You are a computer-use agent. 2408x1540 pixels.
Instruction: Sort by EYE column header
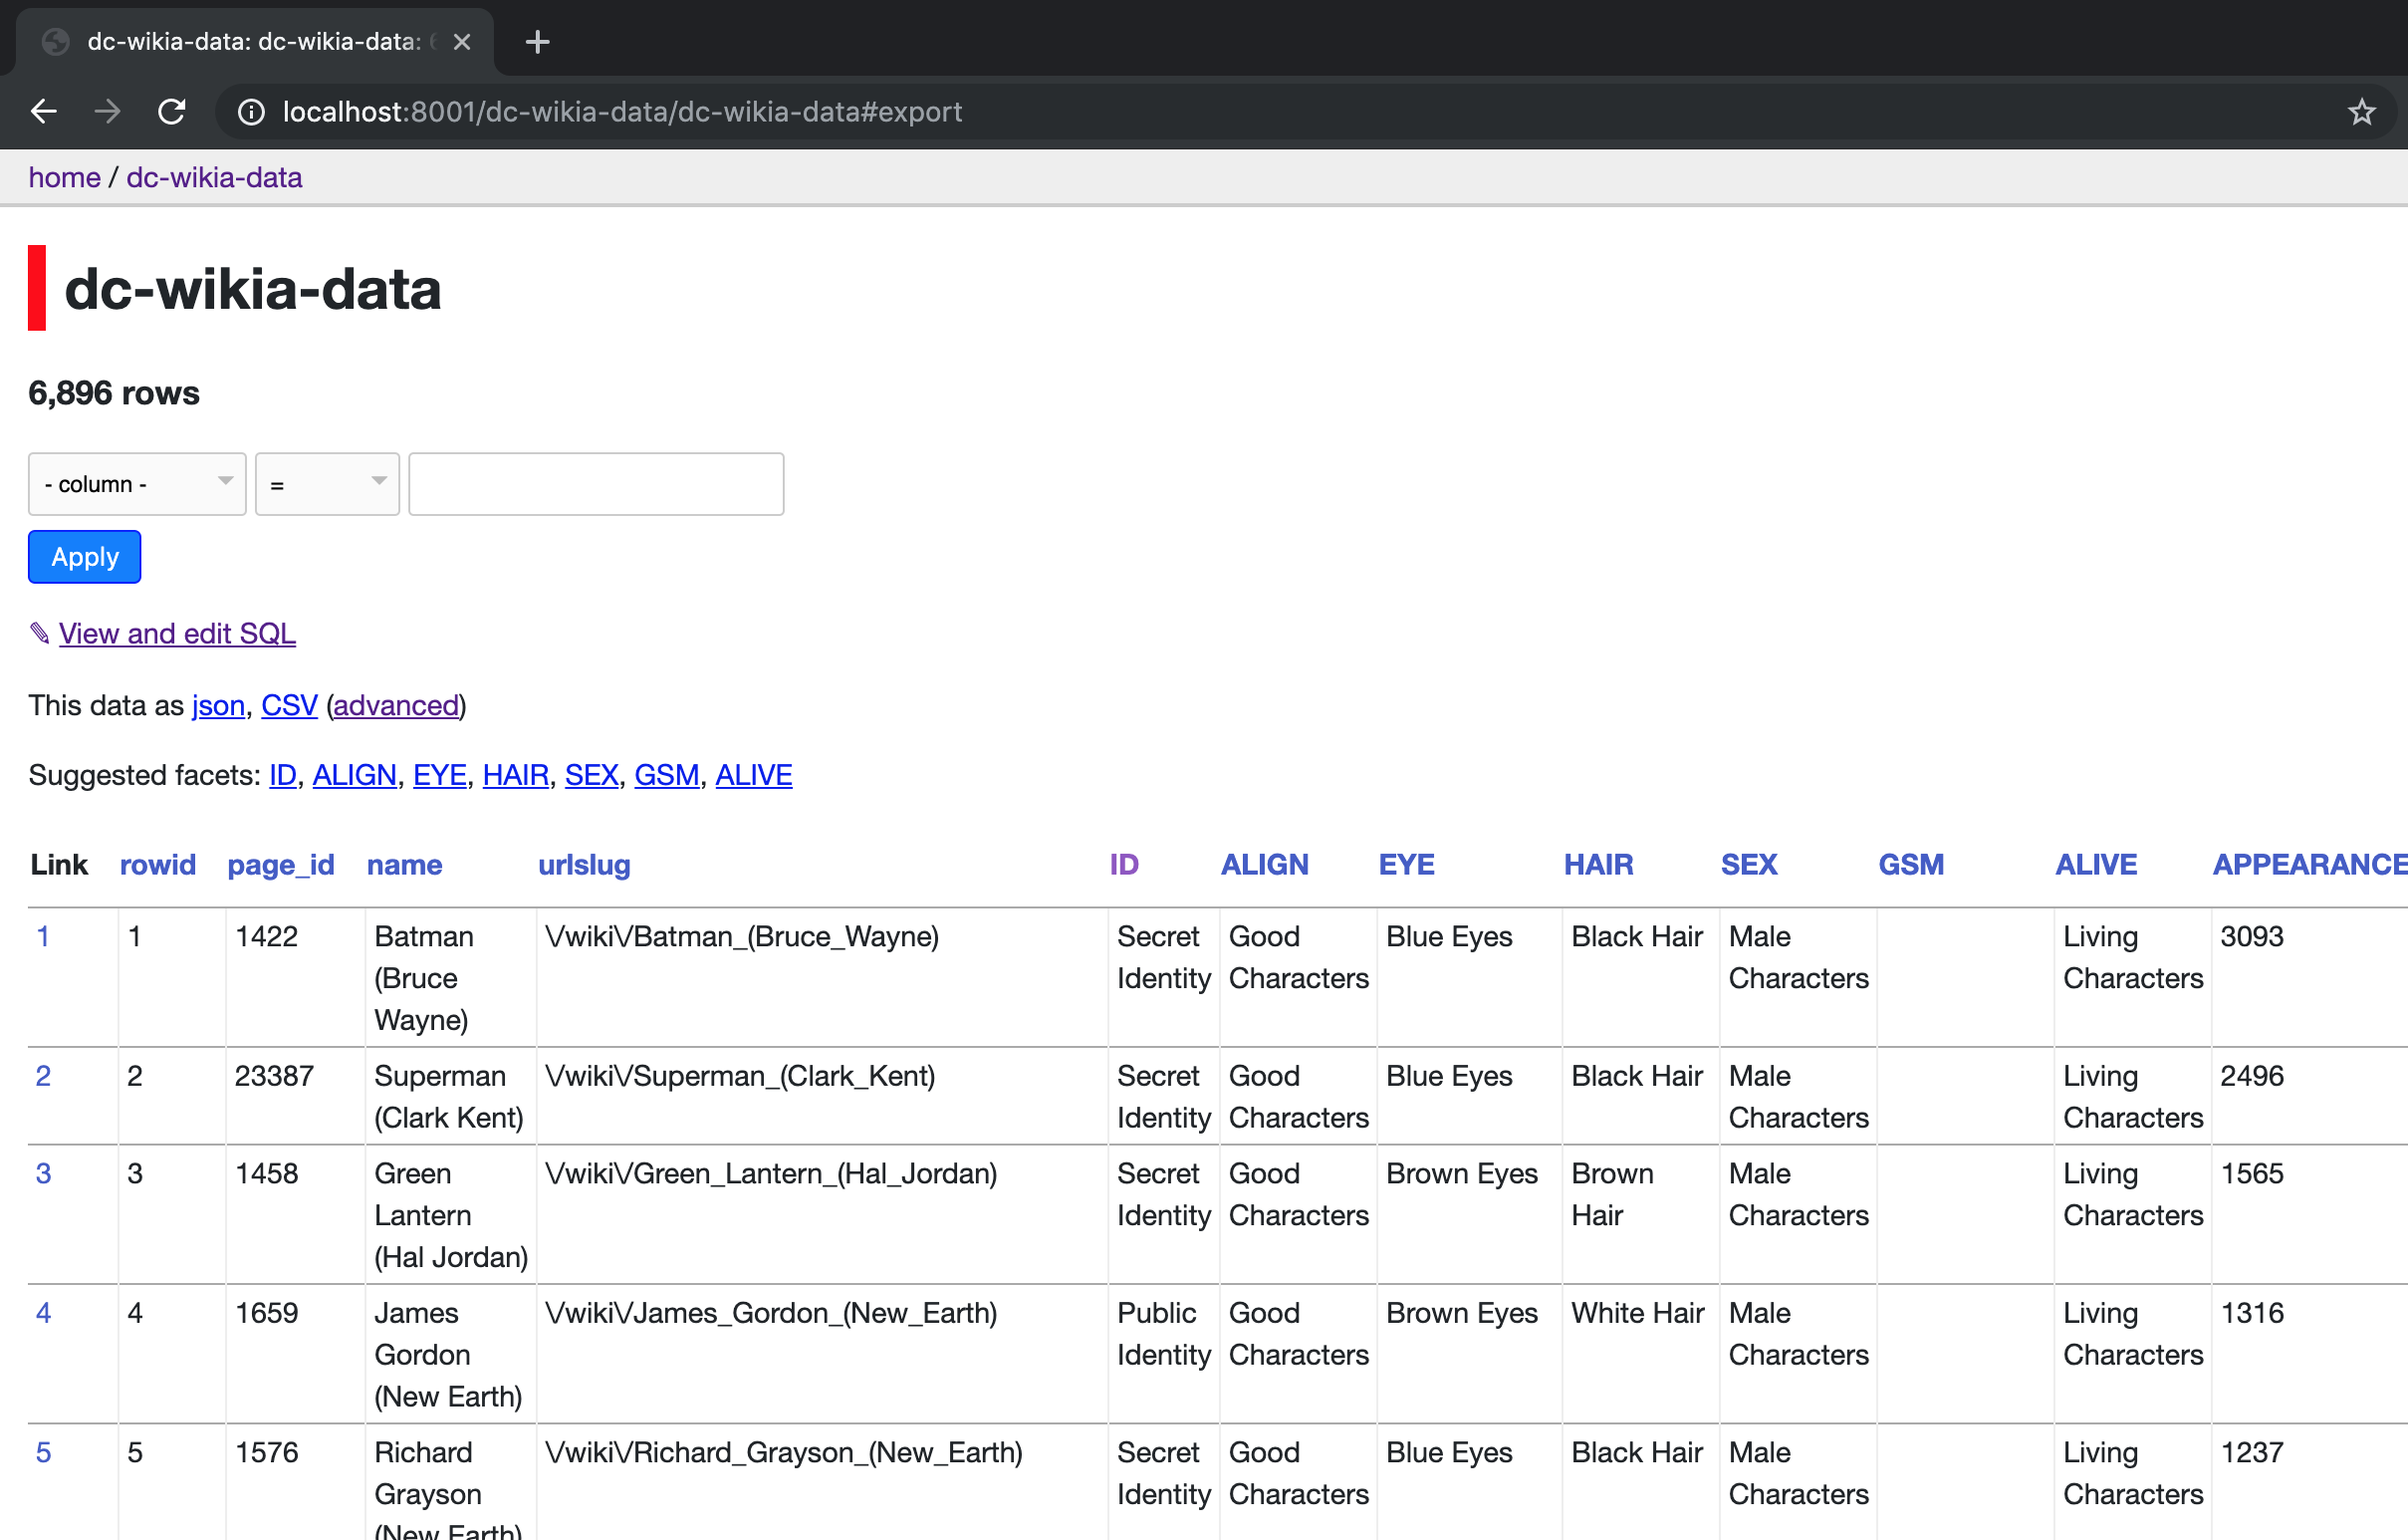pyautogui.click(x=1407, y=865)
